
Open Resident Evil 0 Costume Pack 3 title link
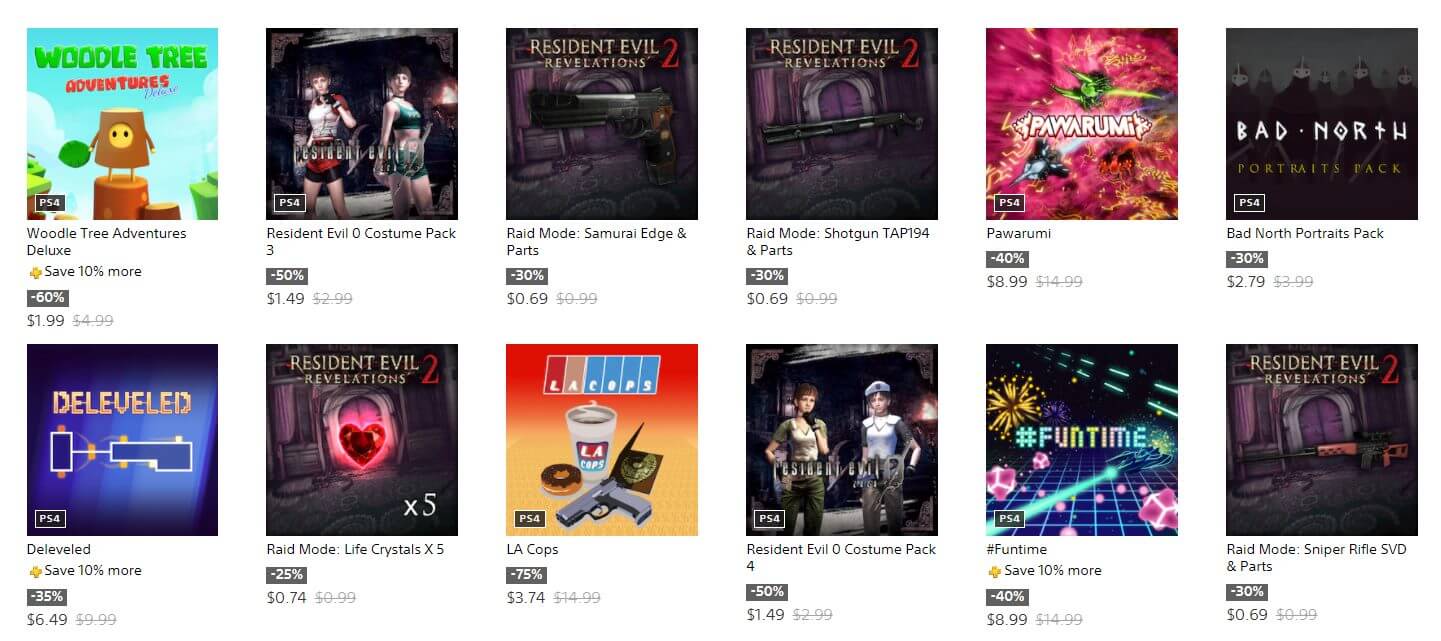(x=361, y=242)
